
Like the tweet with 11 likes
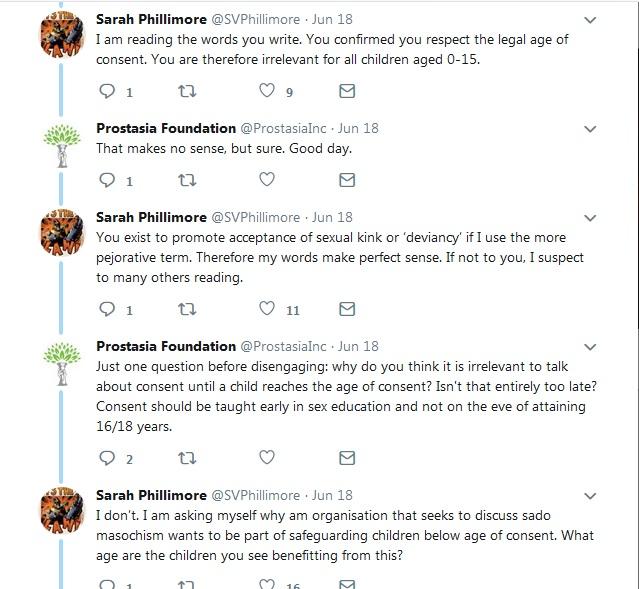point(267,309)
